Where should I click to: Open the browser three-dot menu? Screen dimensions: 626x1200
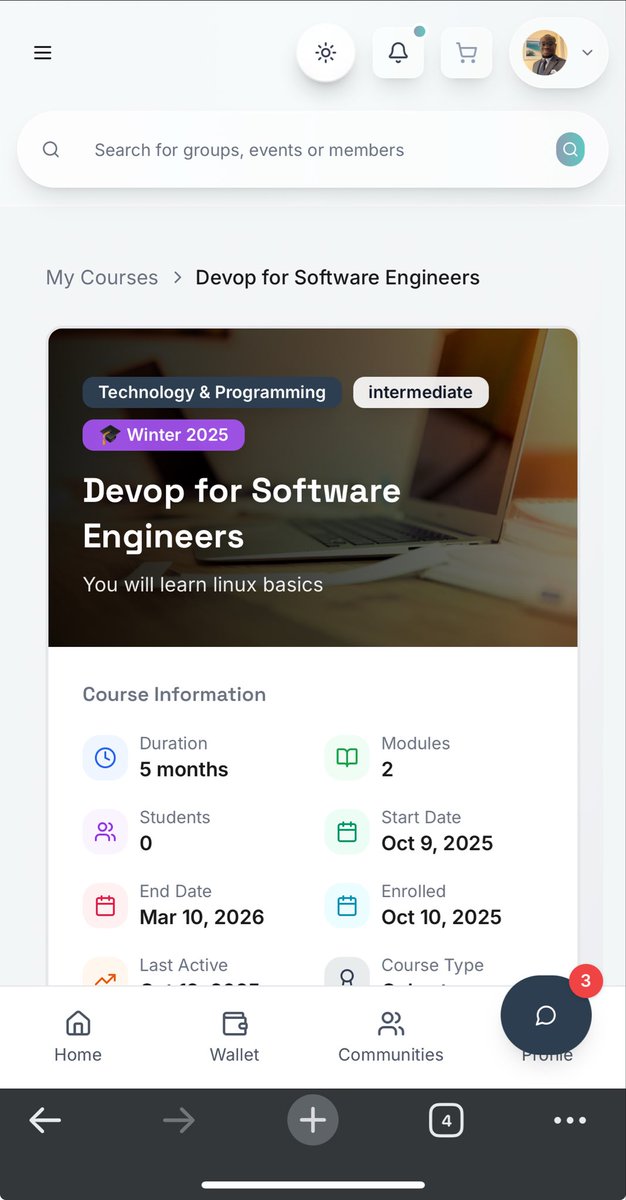[x=570, y=1121]
